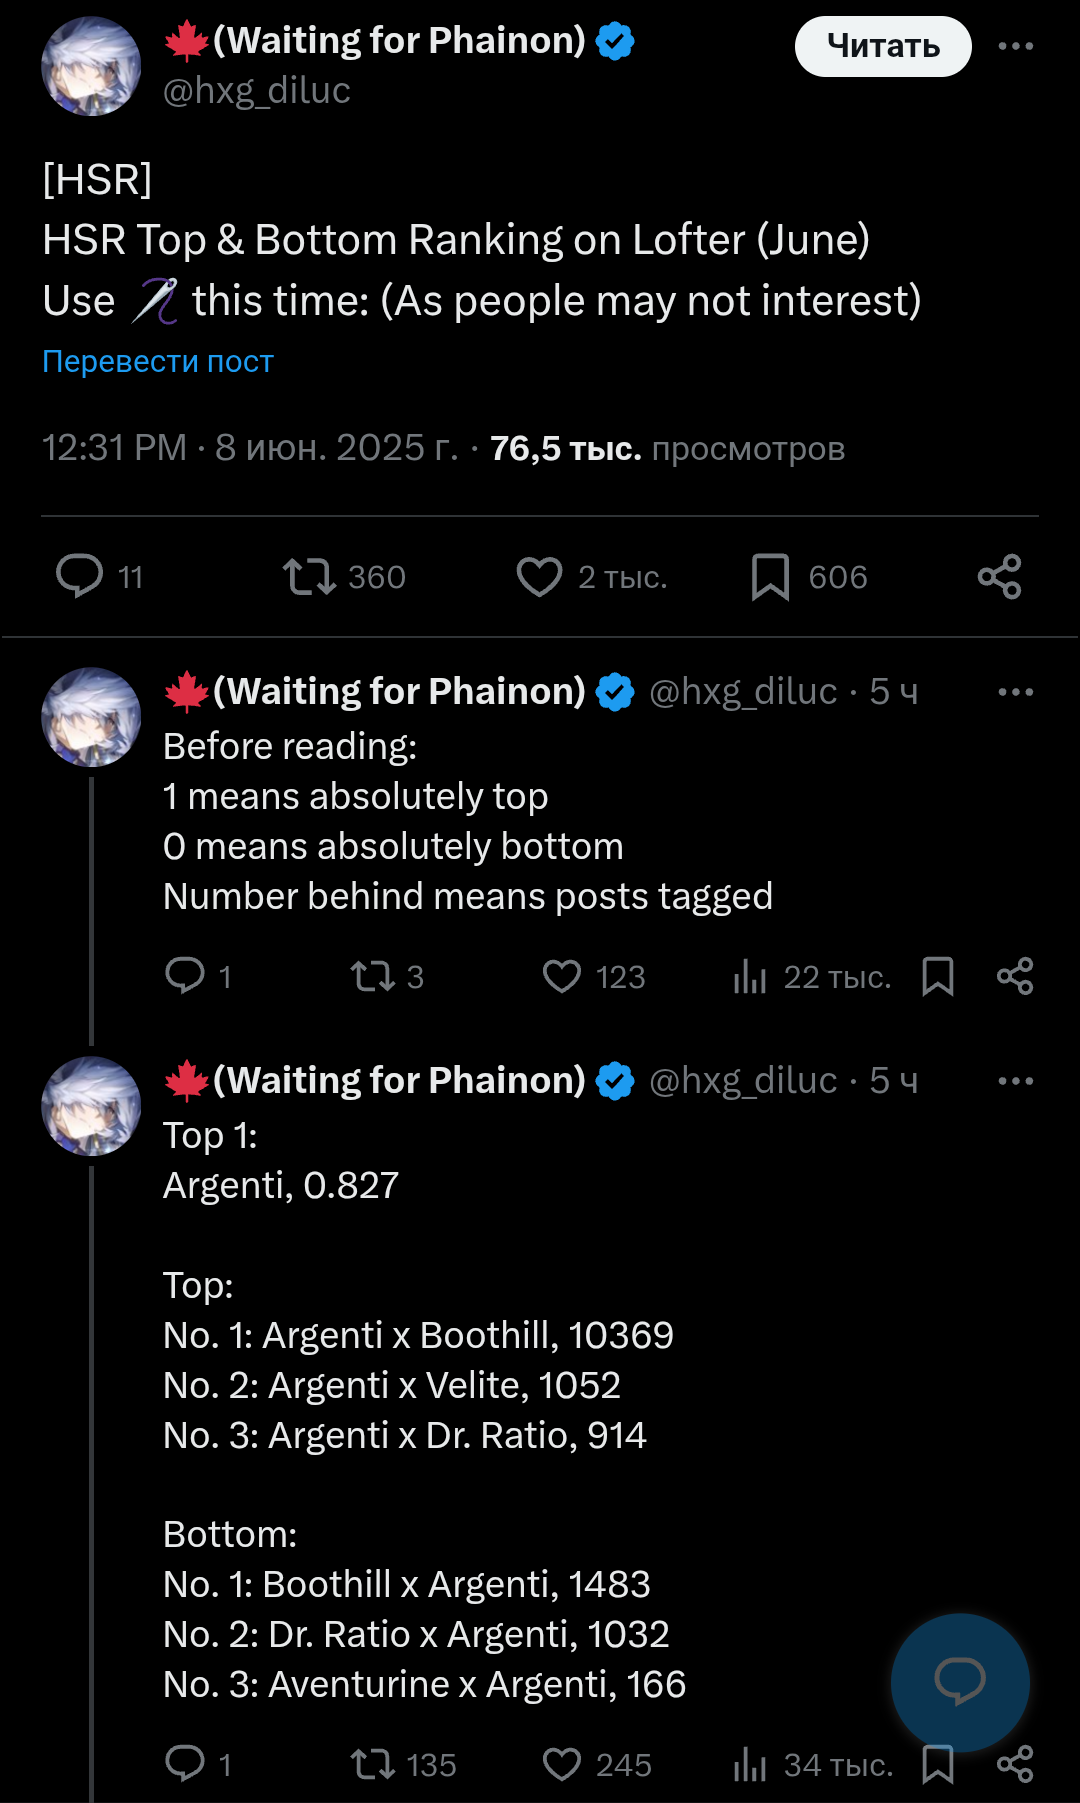The image size is (1080, 1803).
Task: Open three-dot menu on 'Before reading' reply
Action: (x=1015, y=692)
